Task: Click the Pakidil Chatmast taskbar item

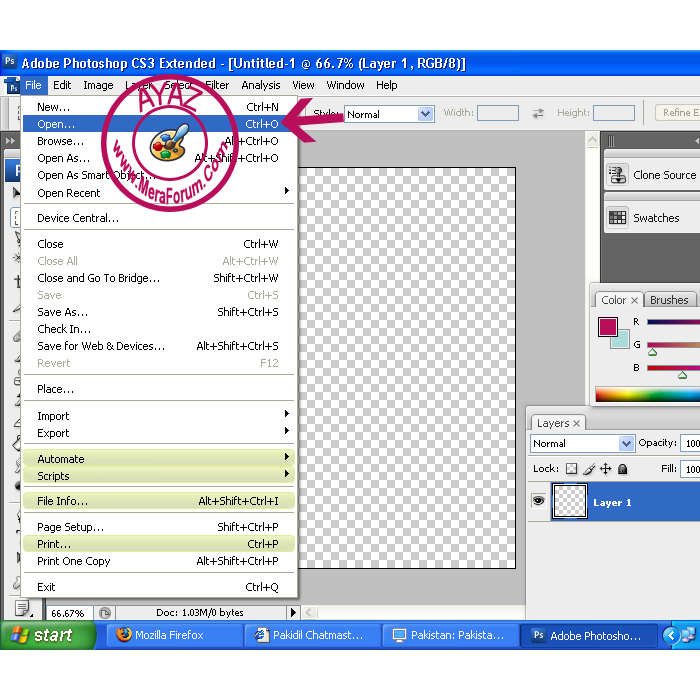Action: coord(313,635)
